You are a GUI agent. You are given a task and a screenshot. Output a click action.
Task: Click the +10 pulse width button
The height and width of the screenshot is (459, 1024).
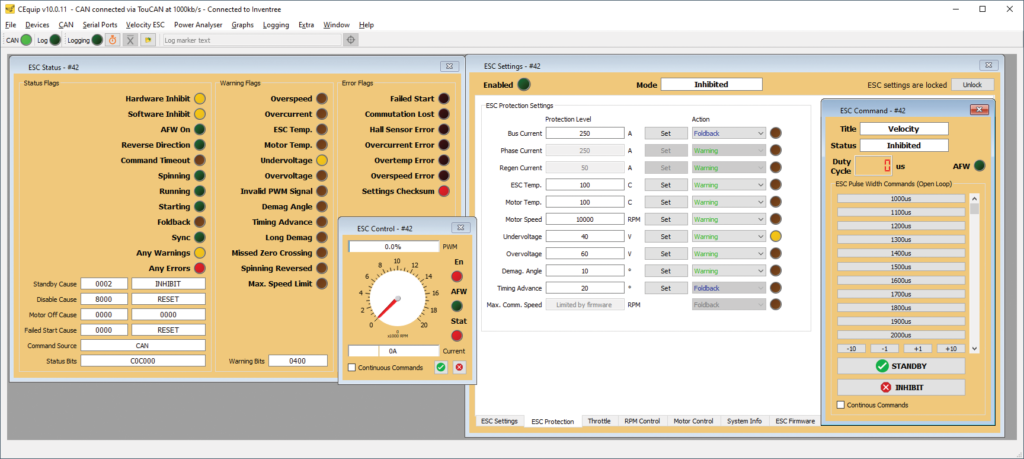tap(951, 349)
